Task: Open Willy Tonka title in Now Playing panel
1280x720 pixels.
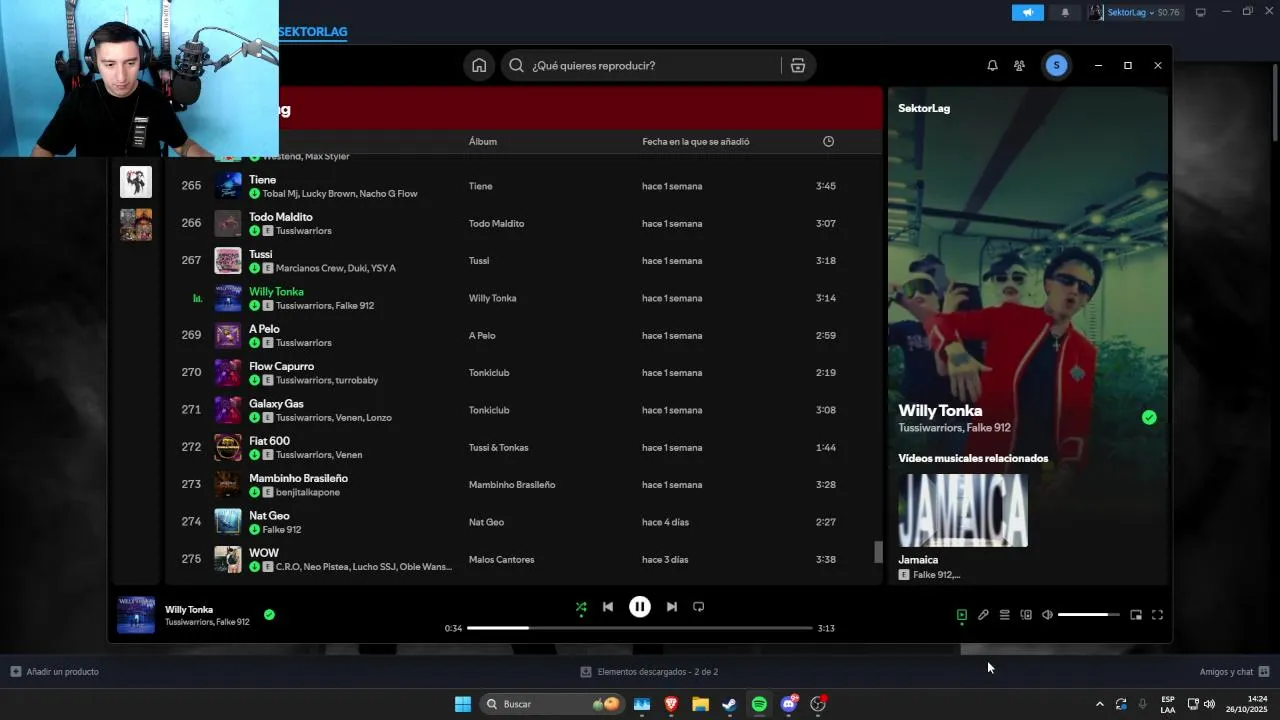Action: point(940,410)
